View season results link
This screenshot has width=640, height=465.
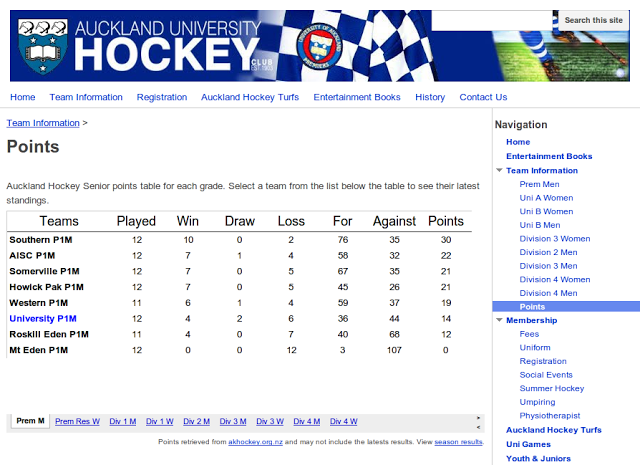tap(459, 441)
